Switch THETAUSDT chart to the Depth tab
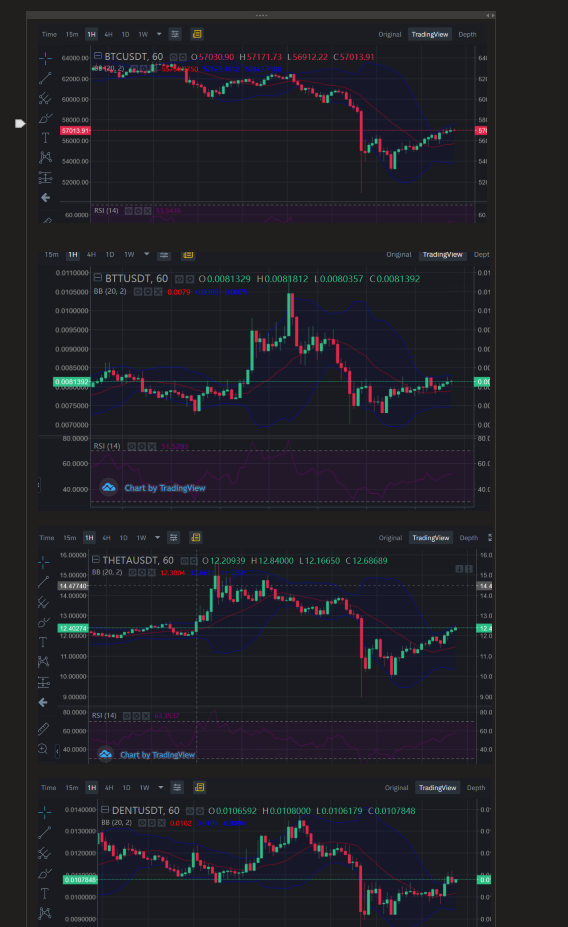 [x=469, y=538]
